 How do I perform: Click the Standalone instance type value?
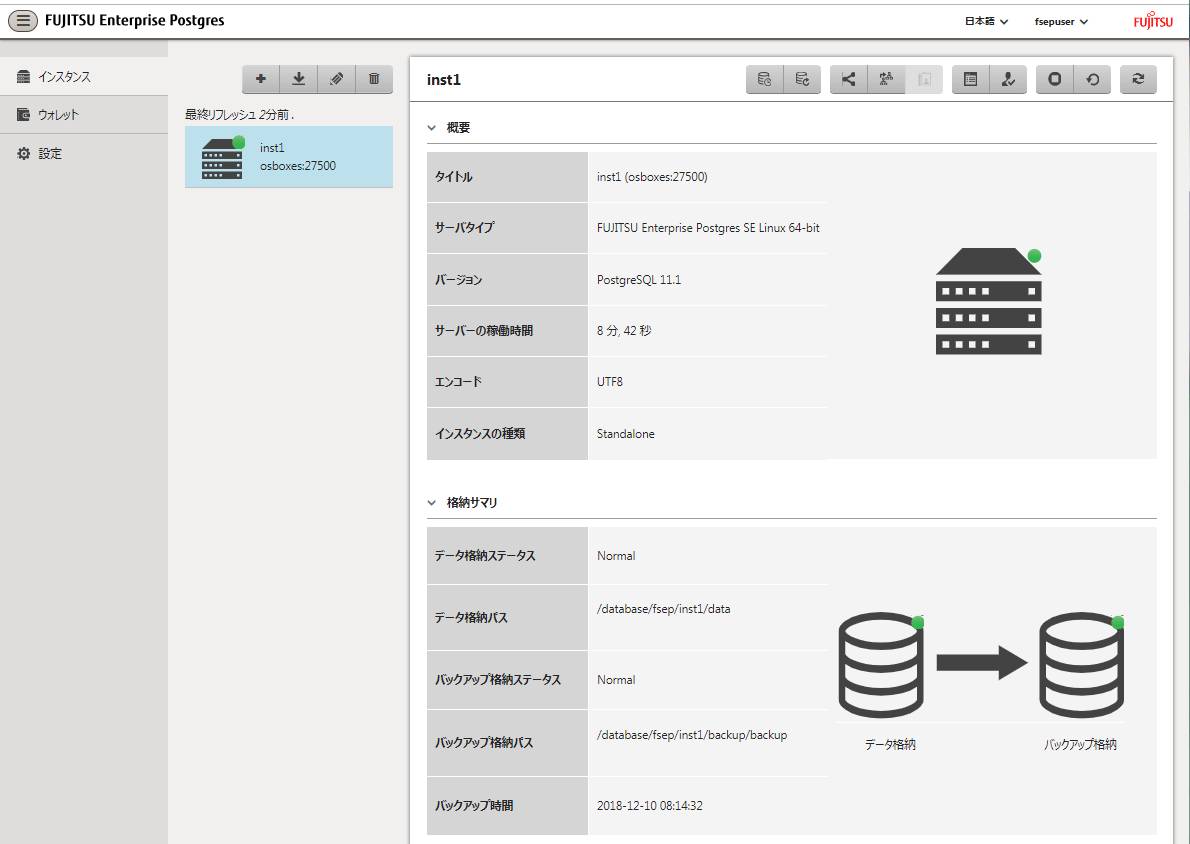coord(625,434)
